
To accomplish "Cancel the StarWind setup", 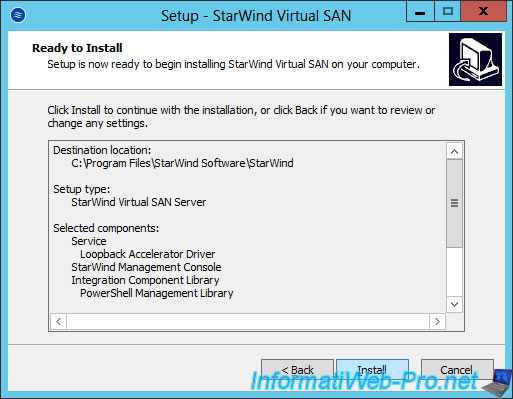I will click(457, 370).
